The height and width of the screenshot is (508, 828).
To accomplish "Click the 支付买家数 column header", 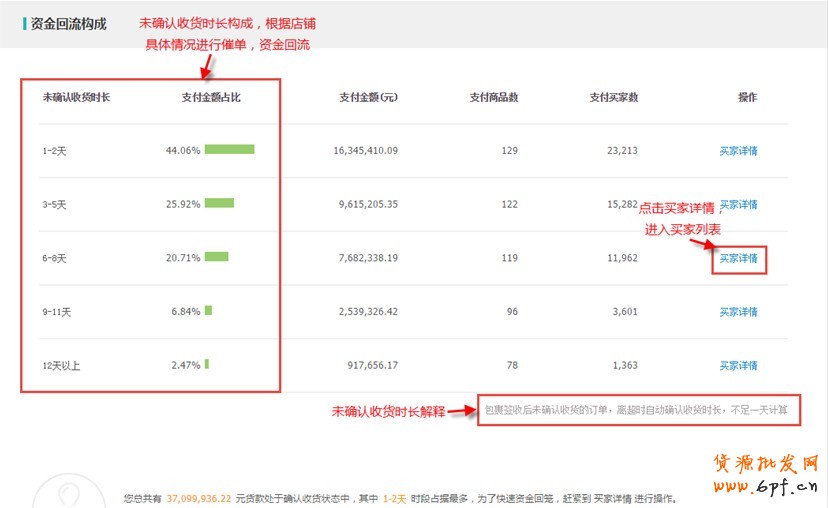I will pyautogui.click(x=614, y=97).
